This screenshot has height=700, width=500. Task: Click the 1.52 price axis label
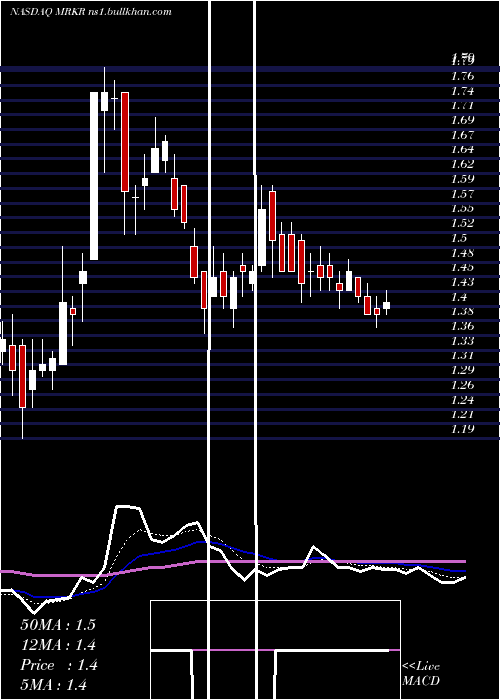462,223
